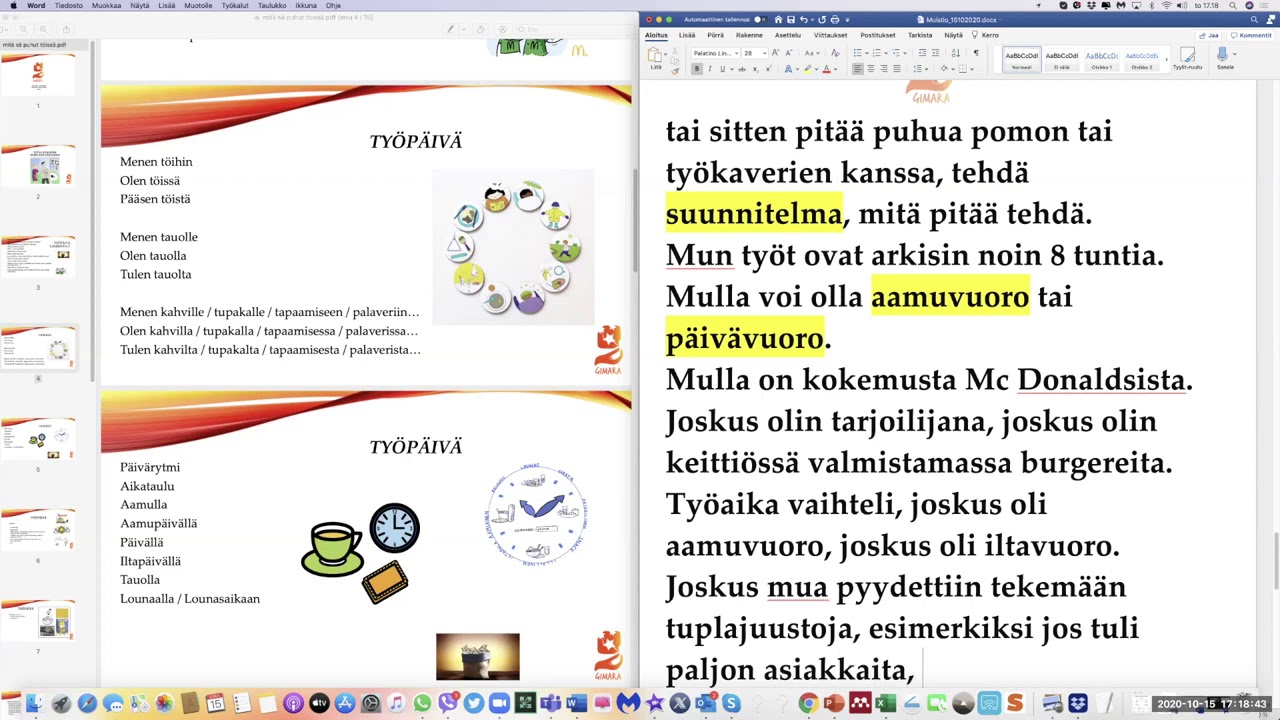Apply the red font color
This screenshot has width=1280, height=720.
coord(826,69)
